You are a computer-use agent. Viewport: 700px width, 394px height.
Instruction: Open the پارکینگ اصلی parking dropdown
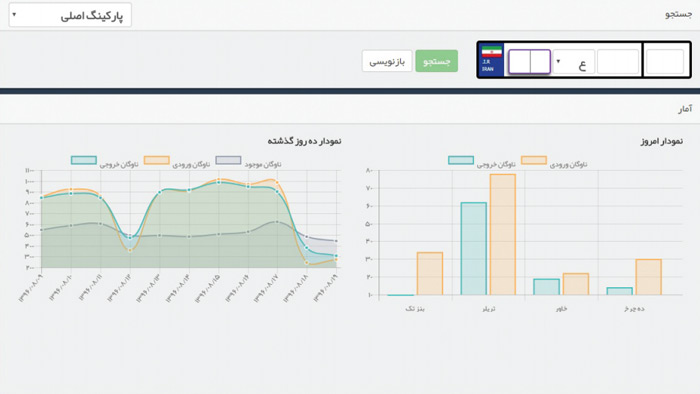[x=70, y=15]
